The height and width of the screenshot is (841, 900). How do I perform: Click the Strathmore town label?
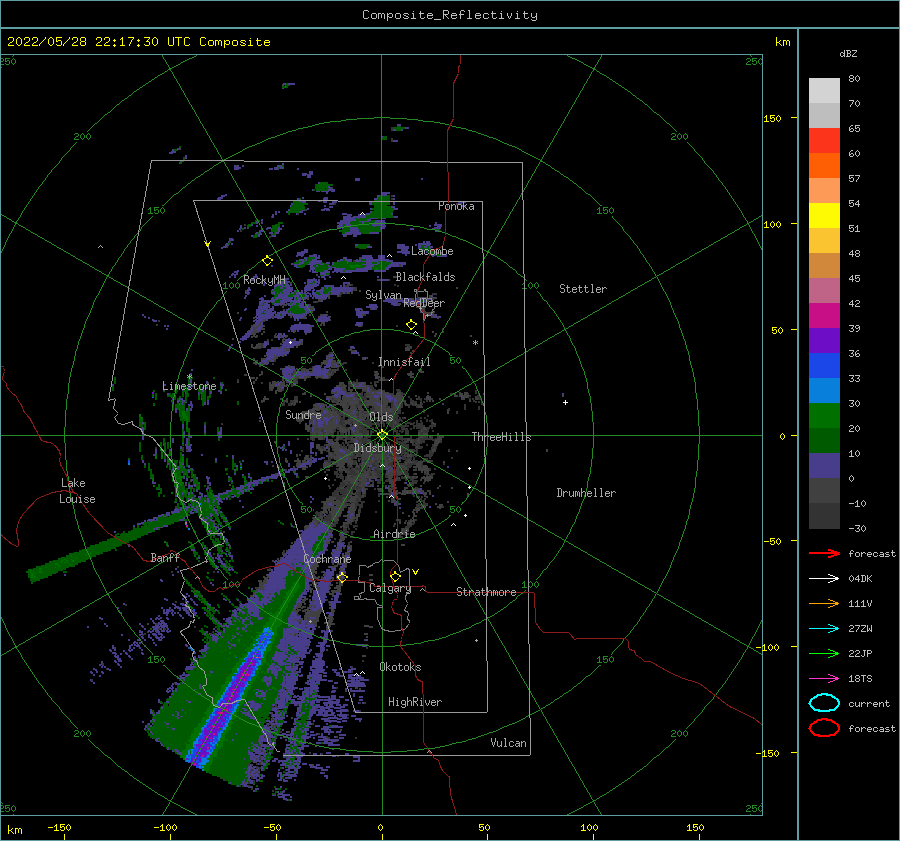pyautogui.click(x=486, y=592)
